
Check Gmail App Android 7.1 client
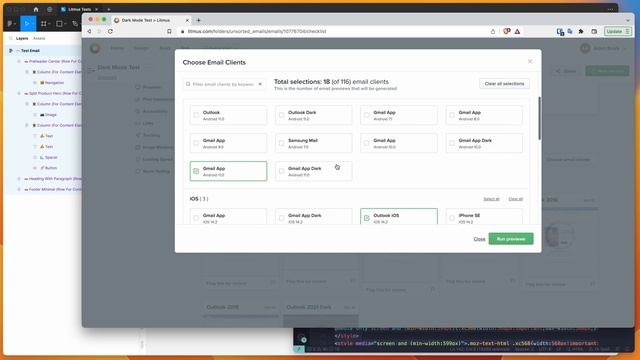367,115
